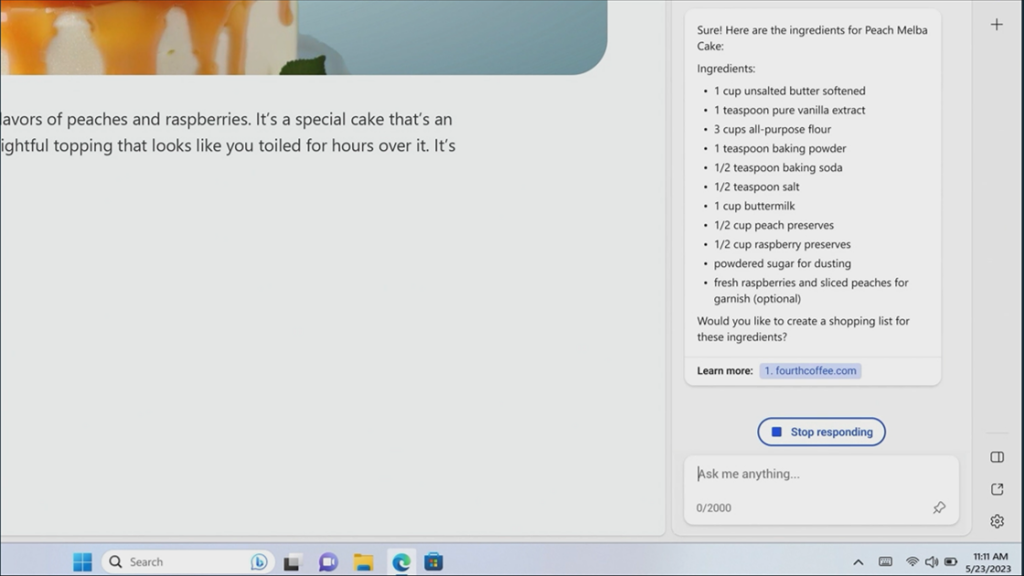Click the volume speaker icon
Image resolution: width=1024 pixels, height=576 pixels.
(x=931, y=562)
